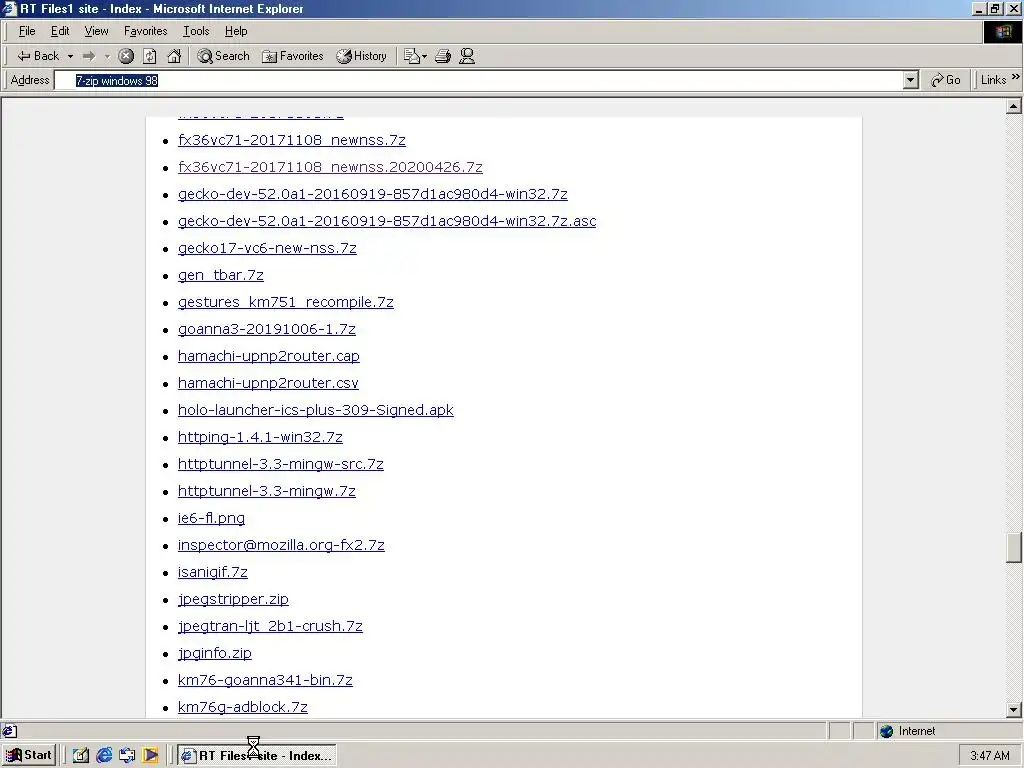
Task: Open isanigif.7z link
Action: (212, 572)
